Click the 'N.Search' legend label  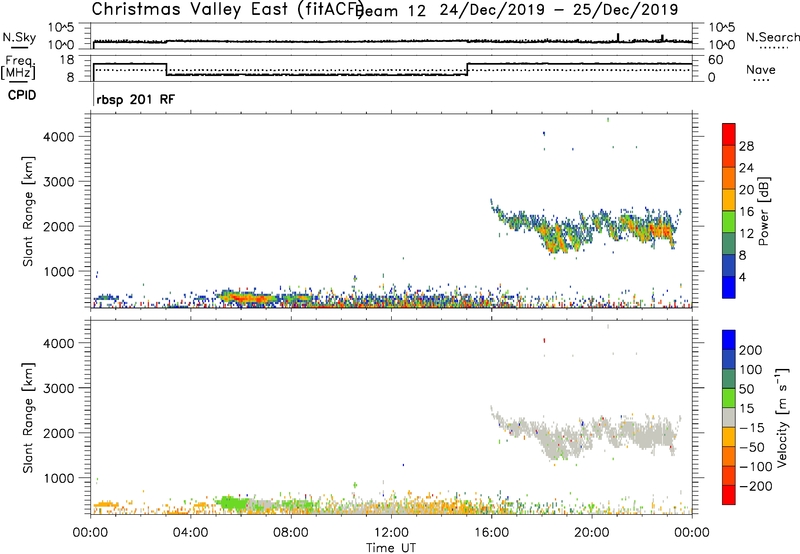pos(772,37)
